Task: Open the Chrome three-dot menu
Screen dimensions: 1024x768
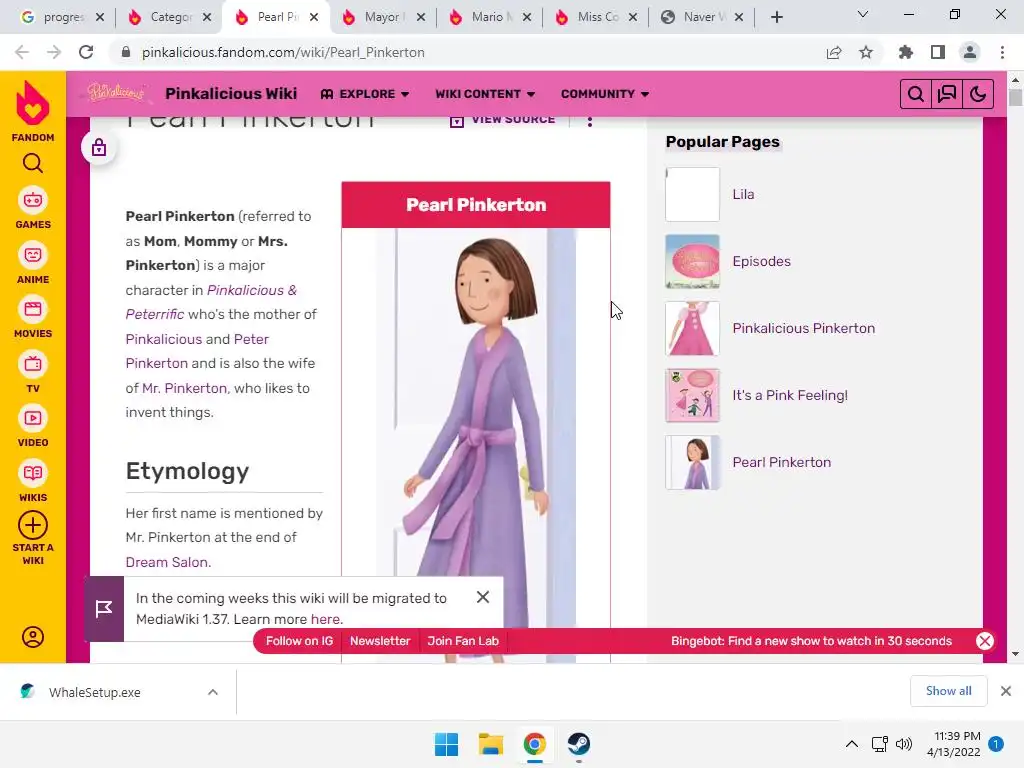Action: pos(1002,52)
